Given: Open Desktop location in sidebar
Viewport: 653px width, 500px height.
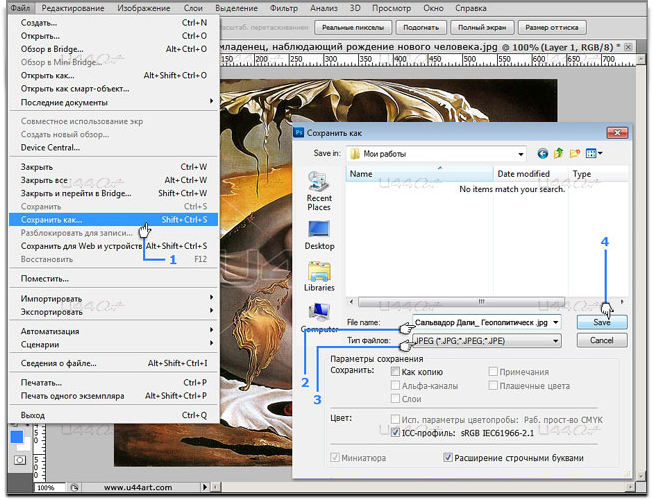Looking at the screenshot, I should (x=319, y=235).
